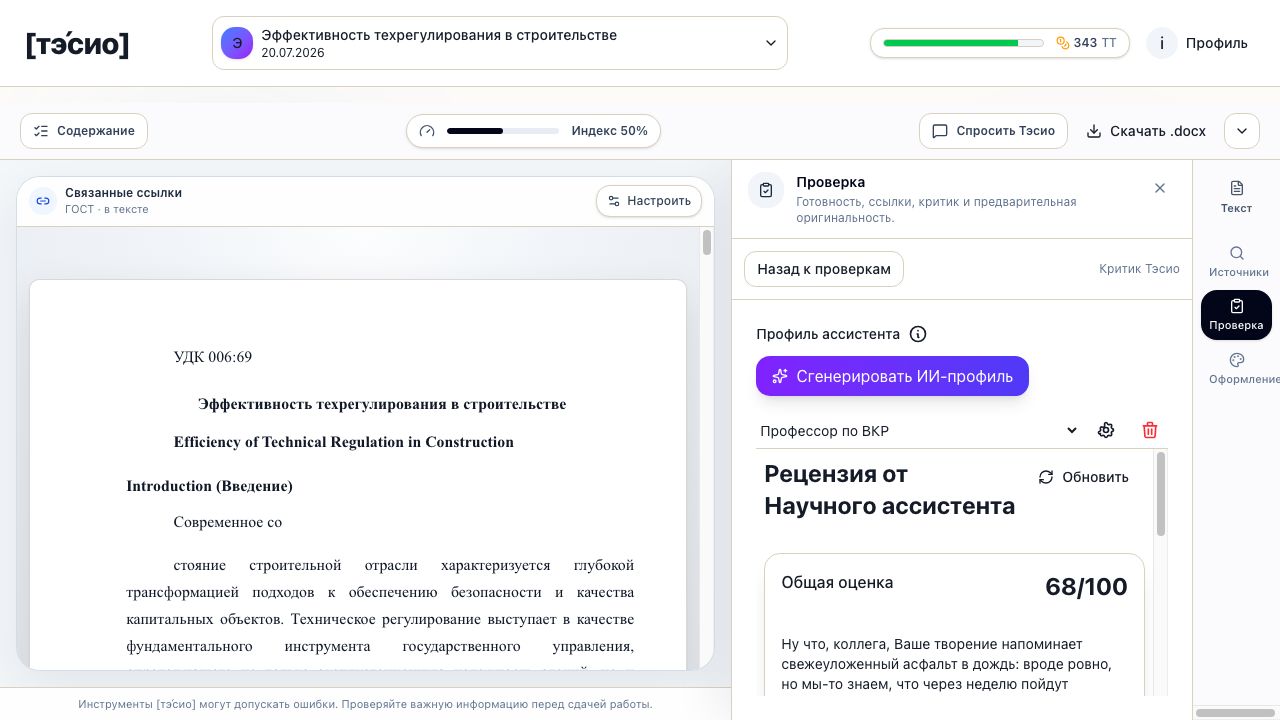This screenshot has height=720, width=1280.
Task: Open the Профессор по ВКР dropdown
Action: tap(919, 431)
